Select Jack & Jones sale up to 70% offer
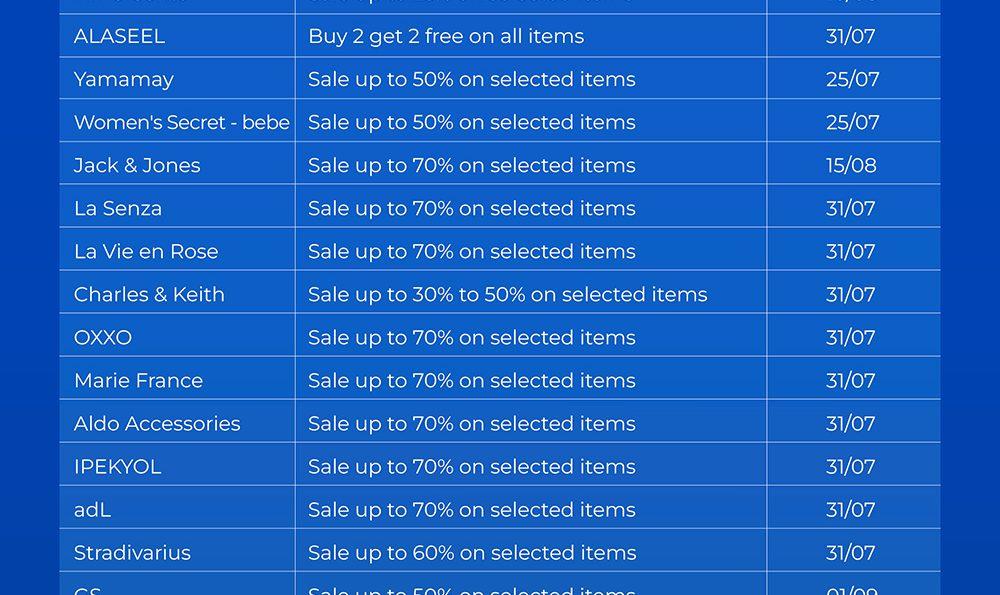 [x=471, y=166]
